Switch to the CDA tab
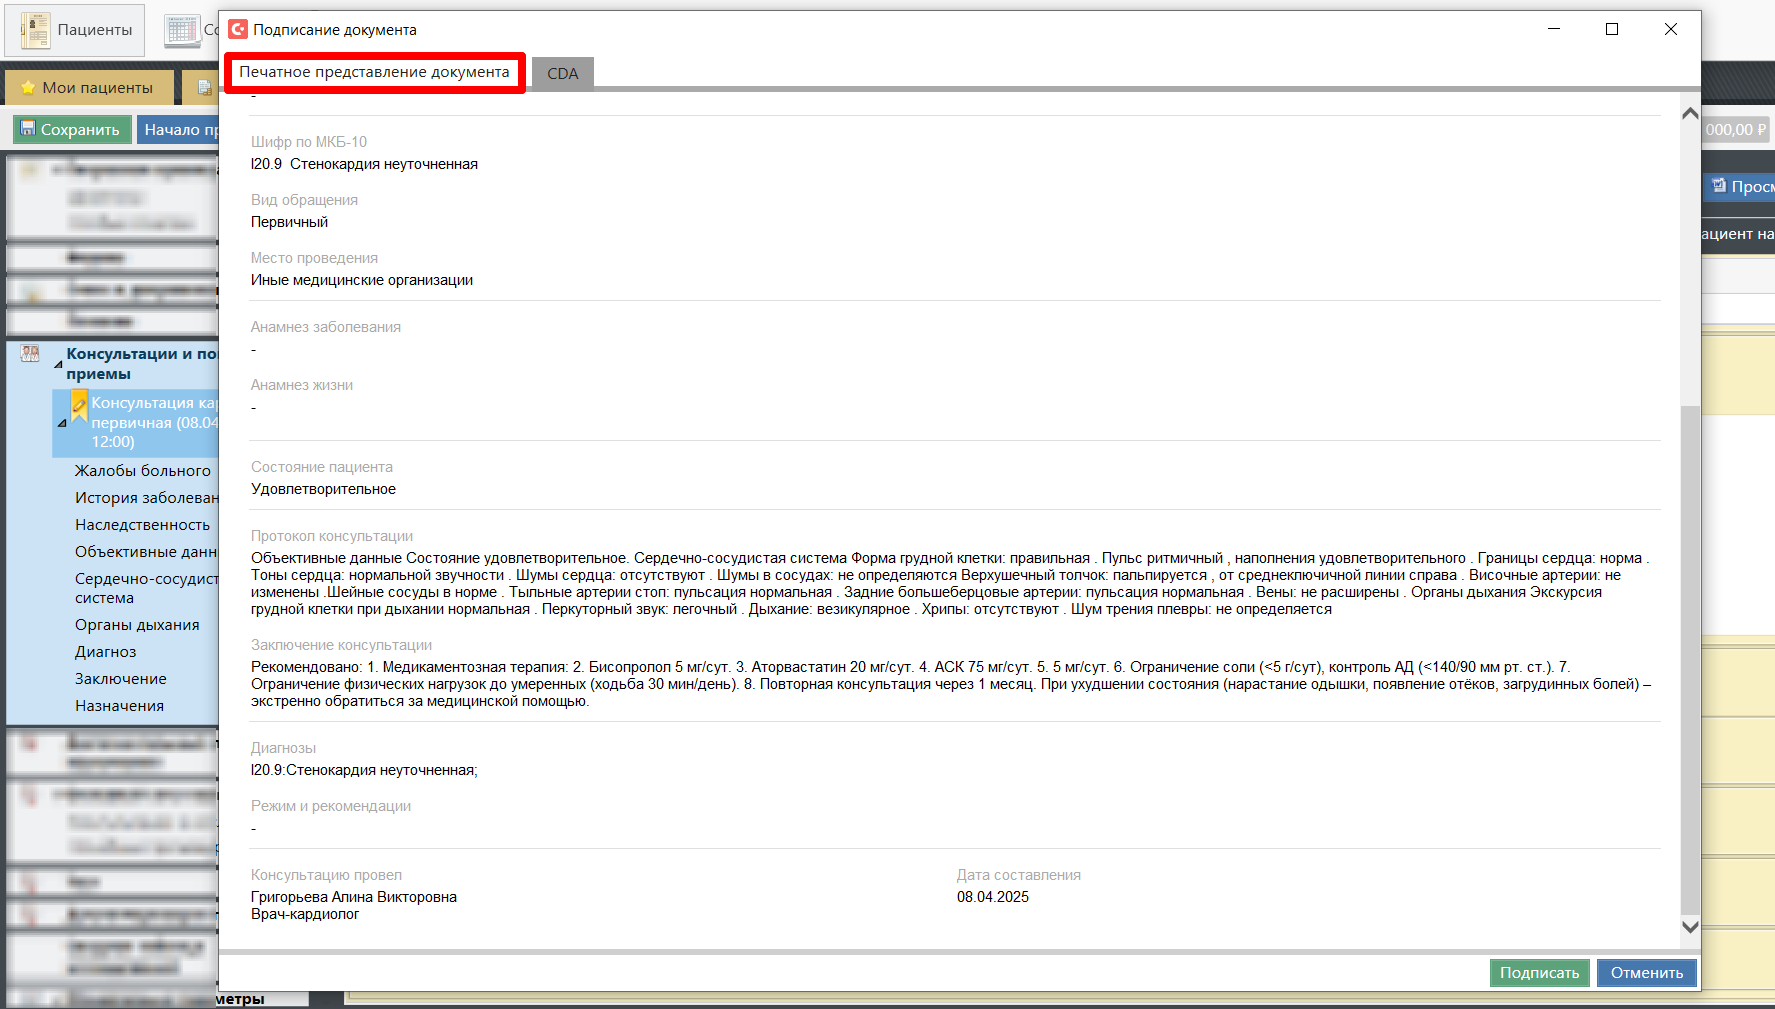The image size is (1775, 1009). (562, 73)
